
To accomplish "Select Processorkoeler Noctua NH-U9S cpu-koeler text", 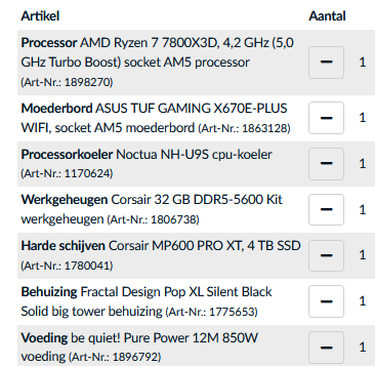I will click(146, 155).
